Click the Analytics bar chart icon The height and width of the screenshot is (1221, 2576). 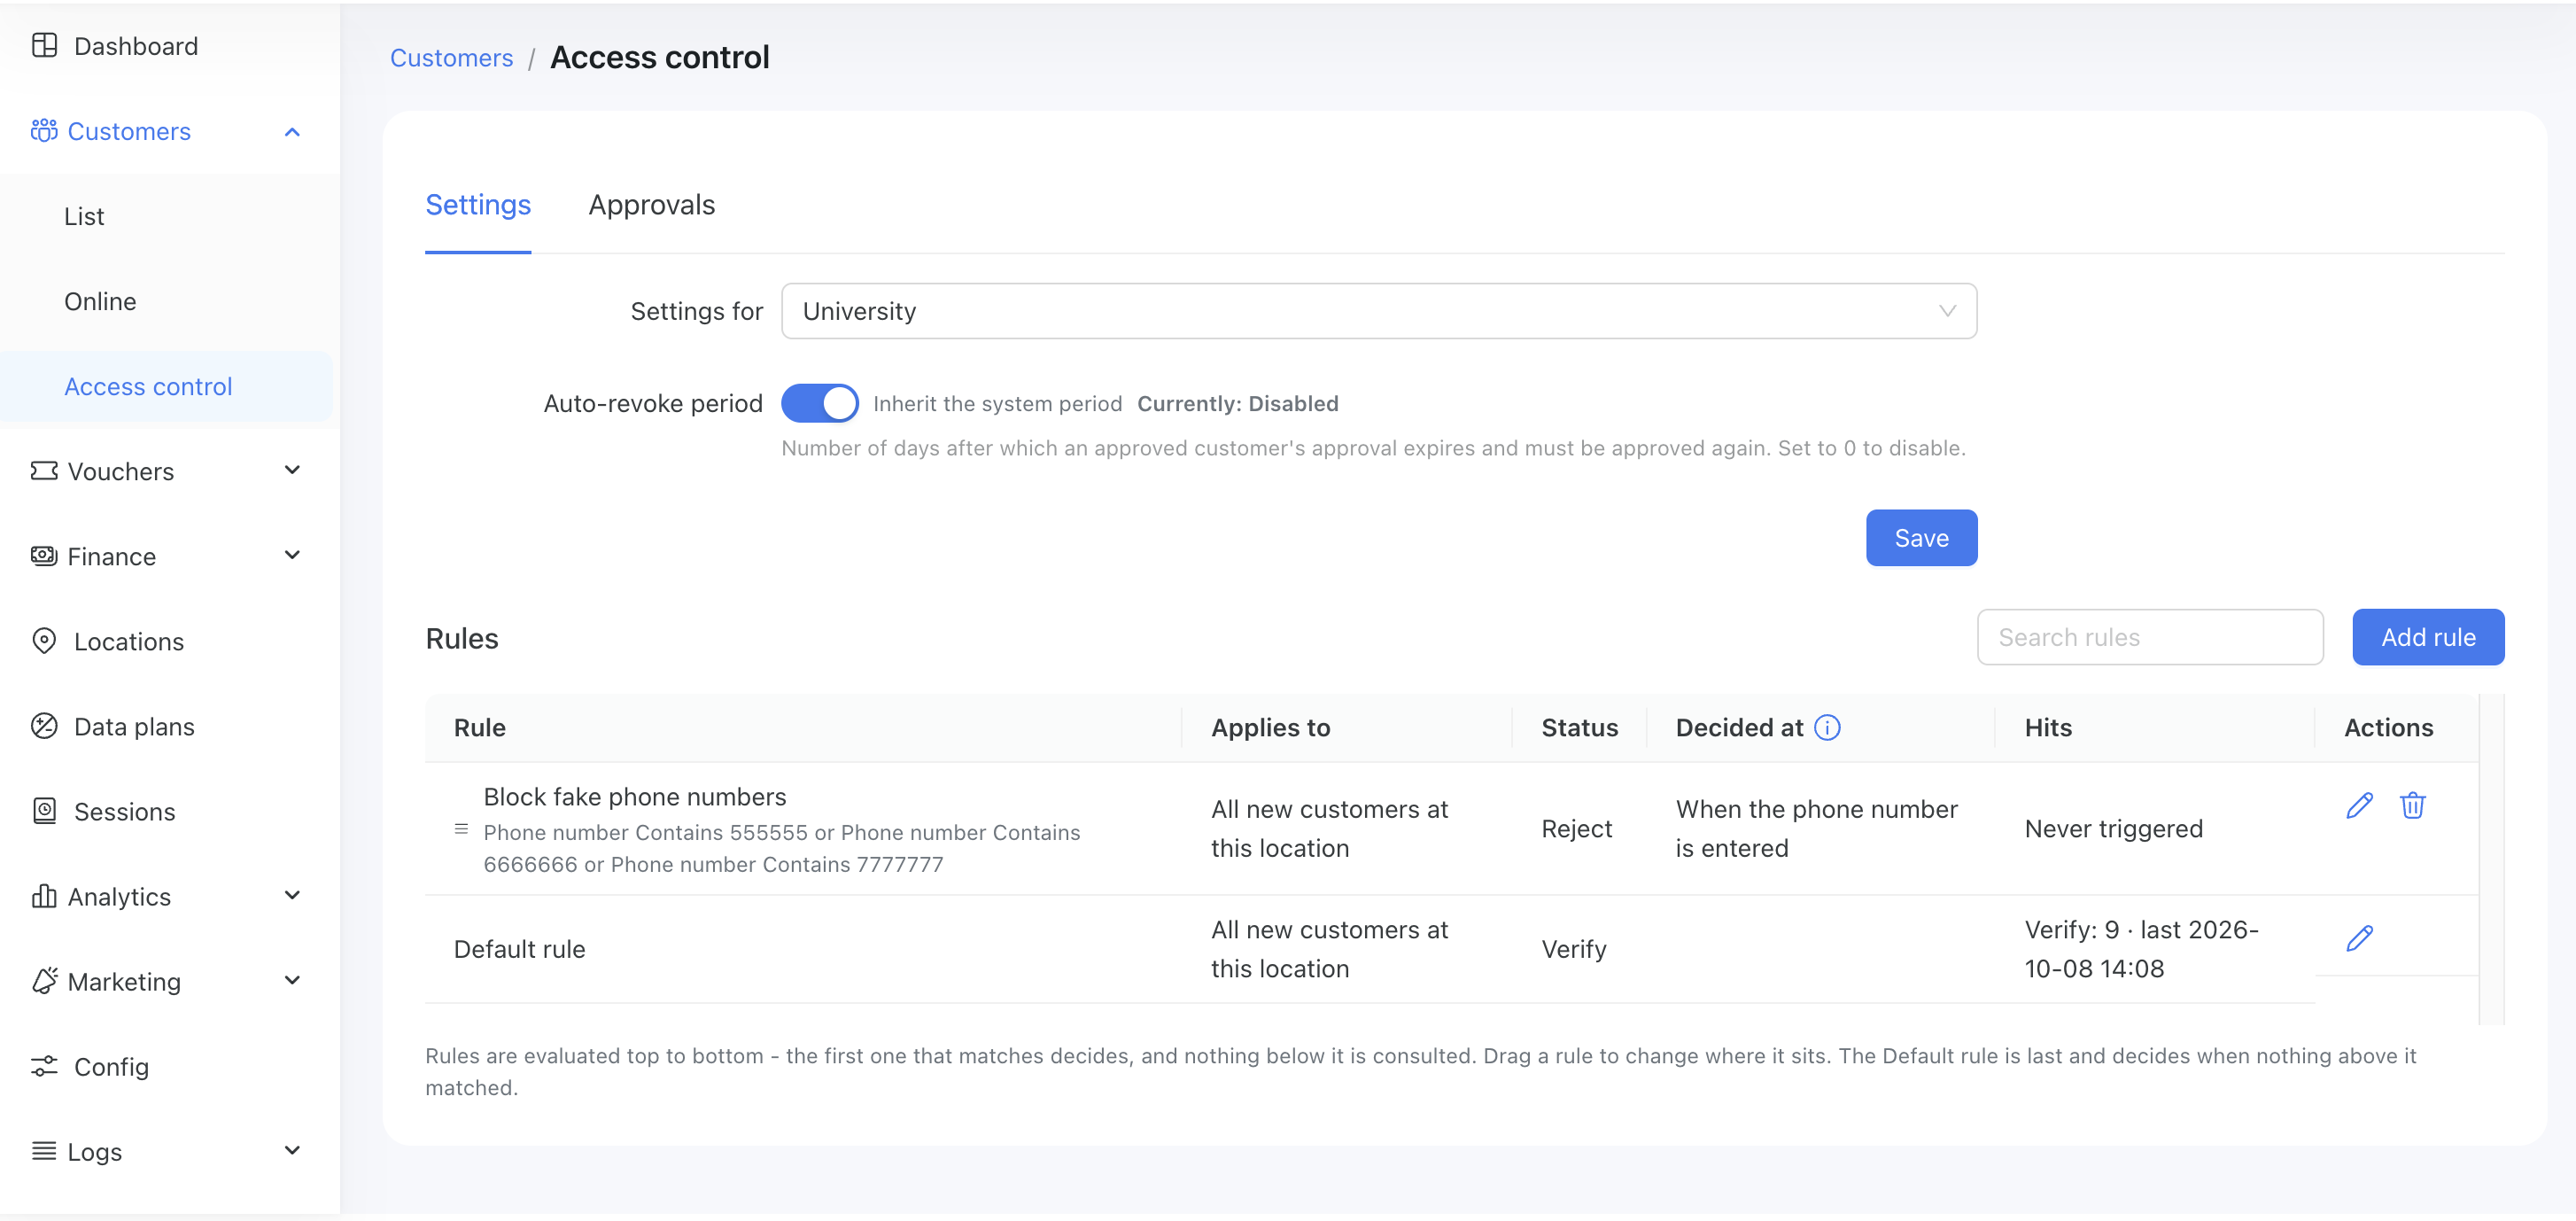(x=44, y=896)
